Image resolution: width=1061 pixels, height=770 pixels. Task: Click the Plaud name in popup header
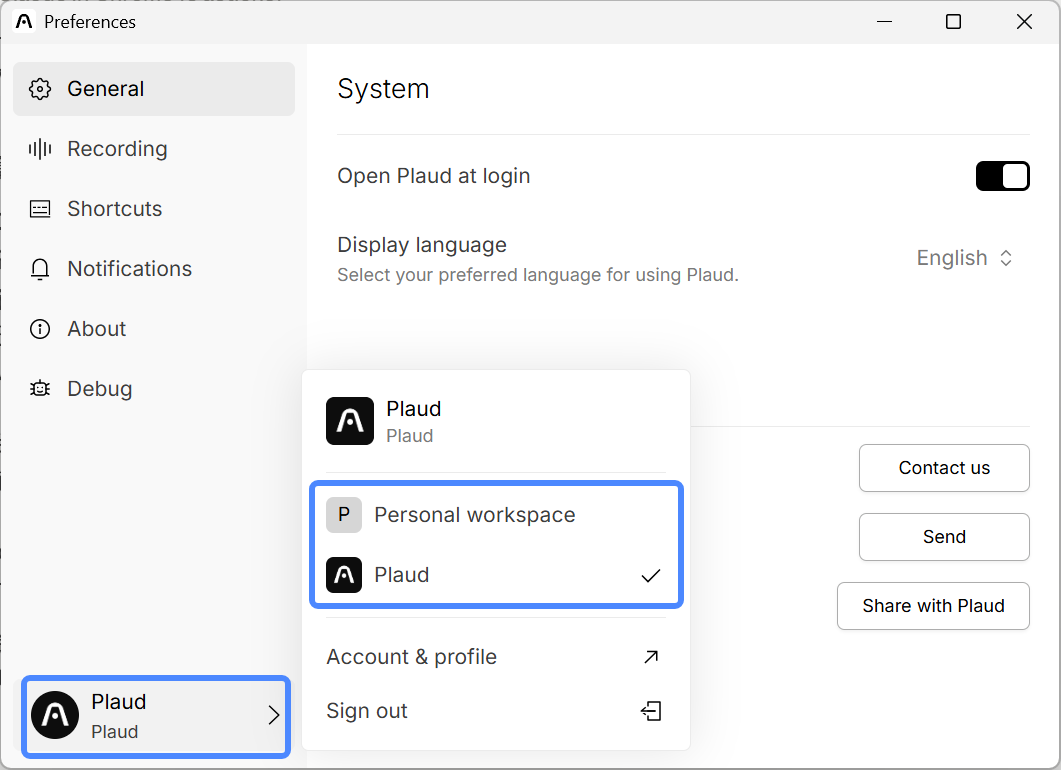[x=413, y=409]
